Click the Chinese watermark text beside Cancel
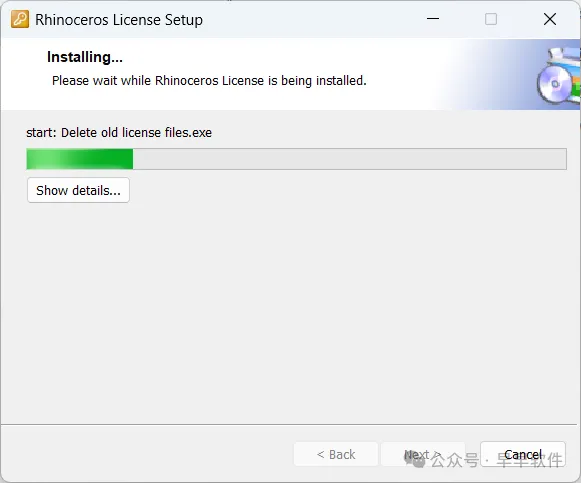Image resolution: width=581 pixels, height=483 pixels. coord(497,460)
